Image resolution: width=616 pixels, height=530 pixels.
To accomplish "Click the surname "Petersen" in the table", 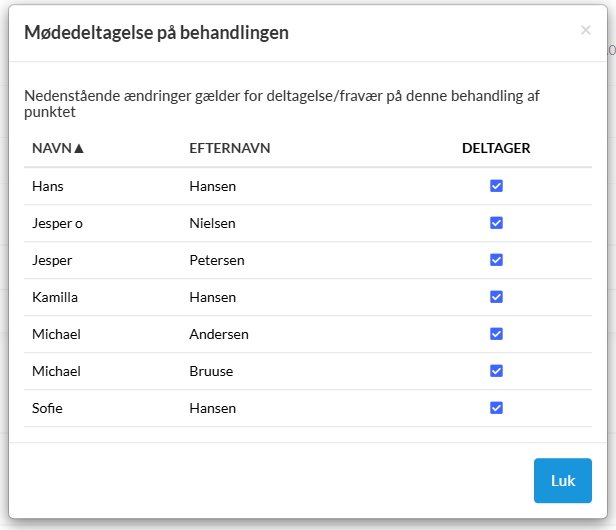I will 217,260.
